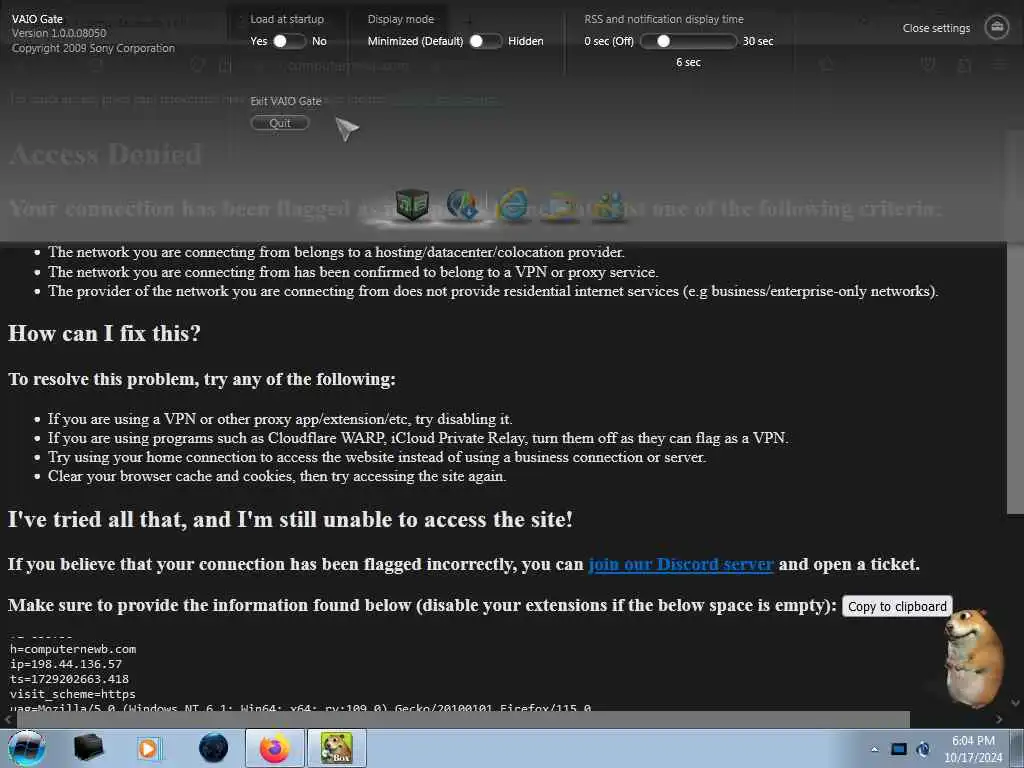Click the horizontal scrollbar of the page
The image size is (1024, 768).
click(462, 719)
